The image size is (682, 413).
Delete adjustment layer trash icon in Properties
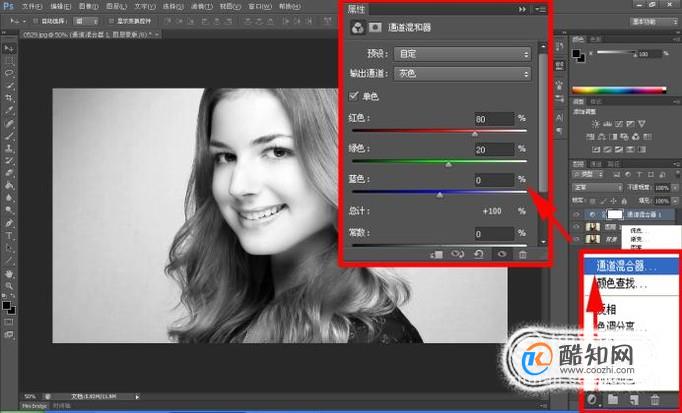point(523,254)
